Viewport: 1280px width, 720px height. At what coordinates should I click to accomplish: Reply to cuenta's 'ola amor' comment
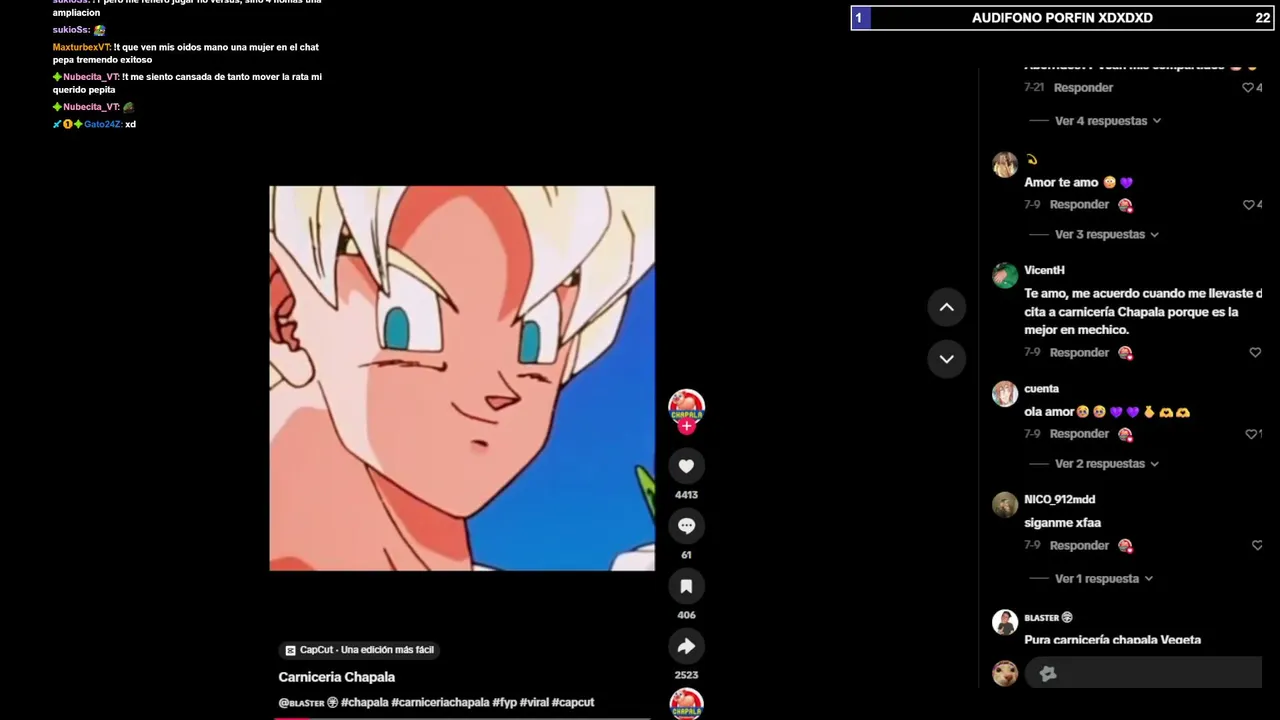point(1079,434)
